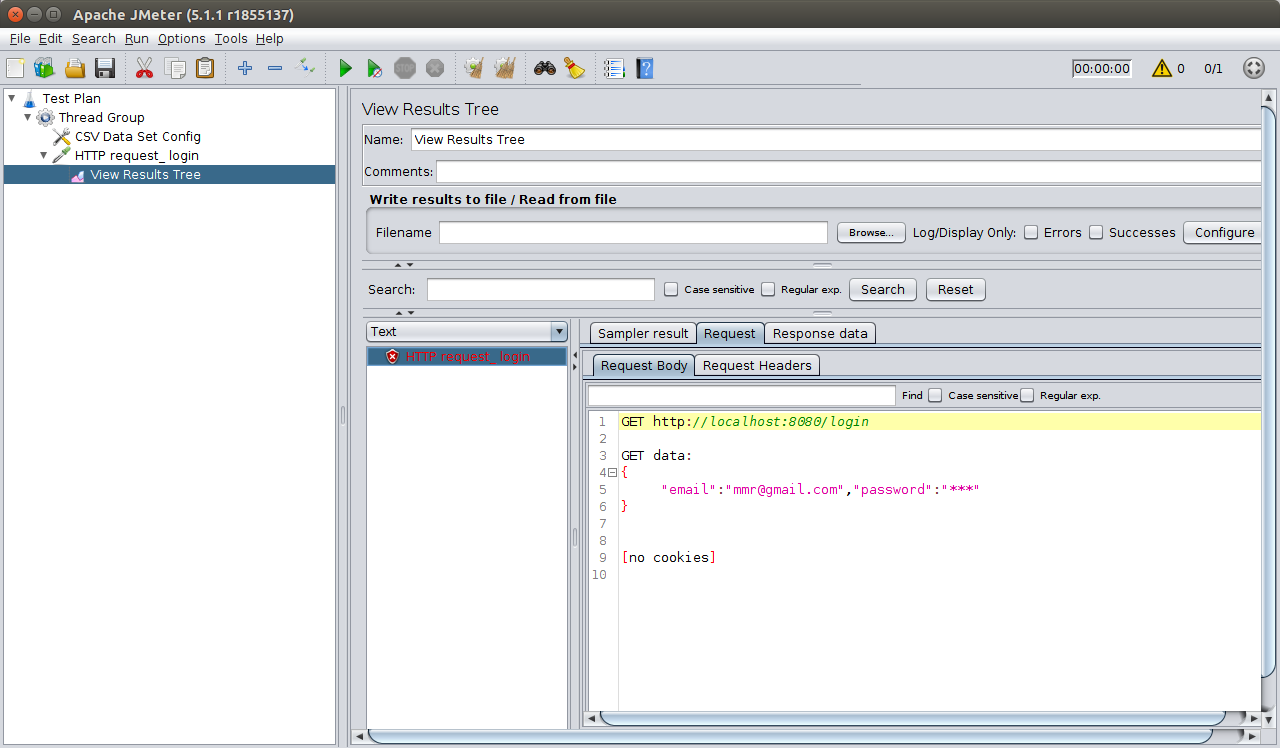Click the Save test plan floppy icon
This screenshot has width=1280, height=748.
coord(105,68)
